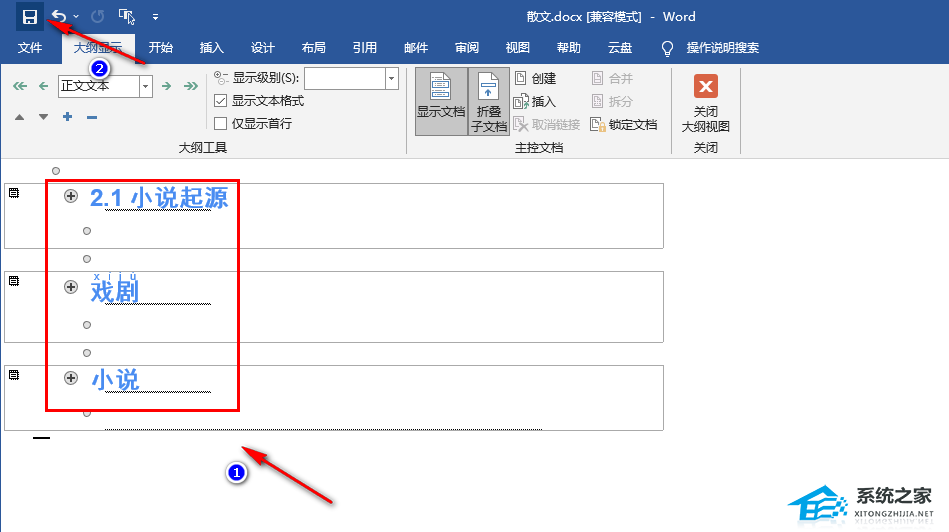The image size is (949, 532).
Task: Click the 合并 button
Action: (x=611, y=78)
